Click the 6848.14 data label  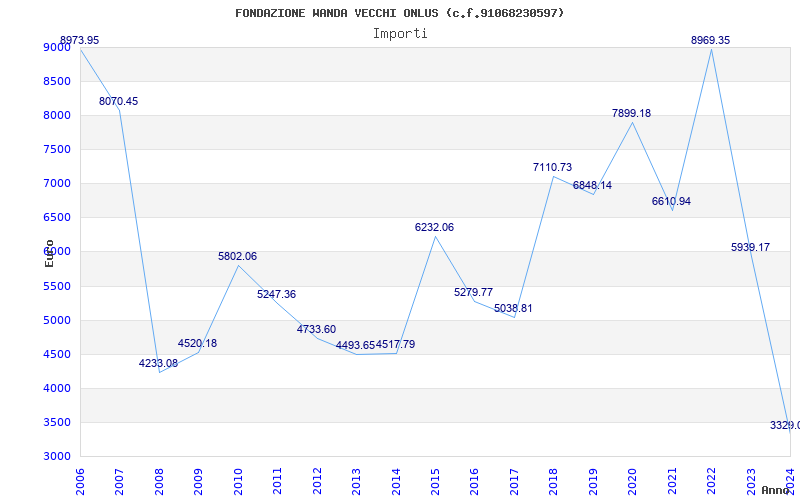tap(592, 185)
